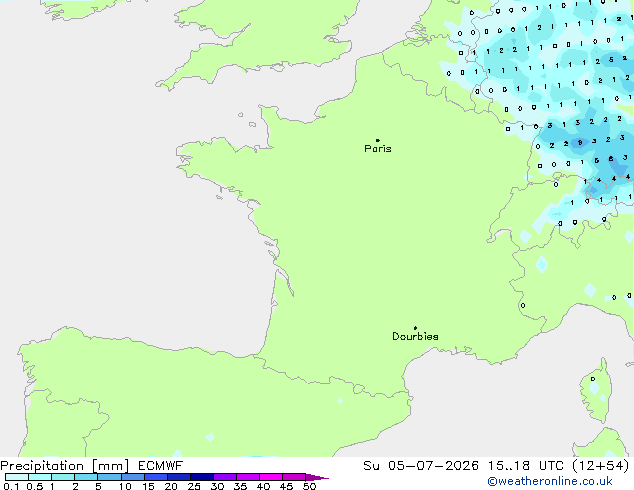Click the legend value '50'
This screenshot has height=490, width=634.
[309, 486]
